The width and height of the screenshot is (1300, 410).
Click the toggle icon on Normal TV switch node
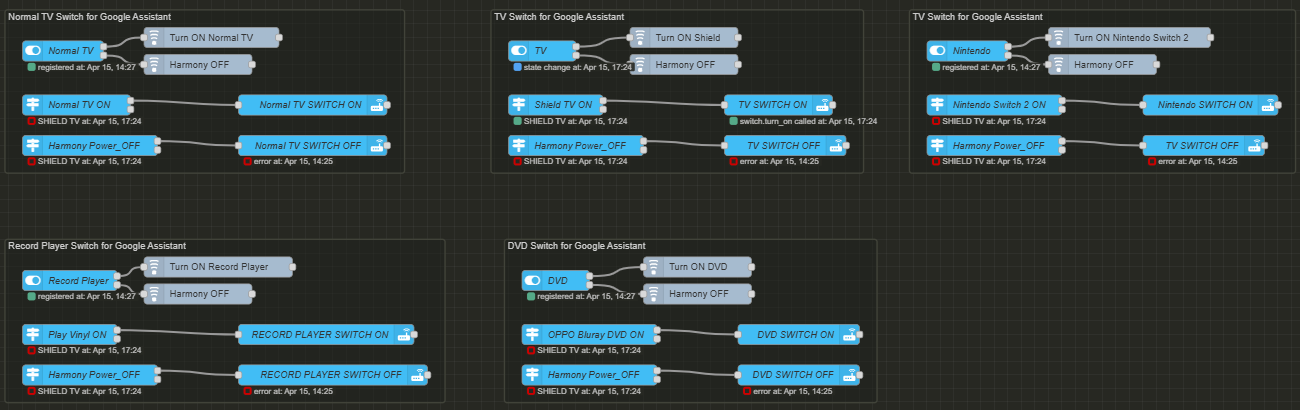tap(33, 51)
